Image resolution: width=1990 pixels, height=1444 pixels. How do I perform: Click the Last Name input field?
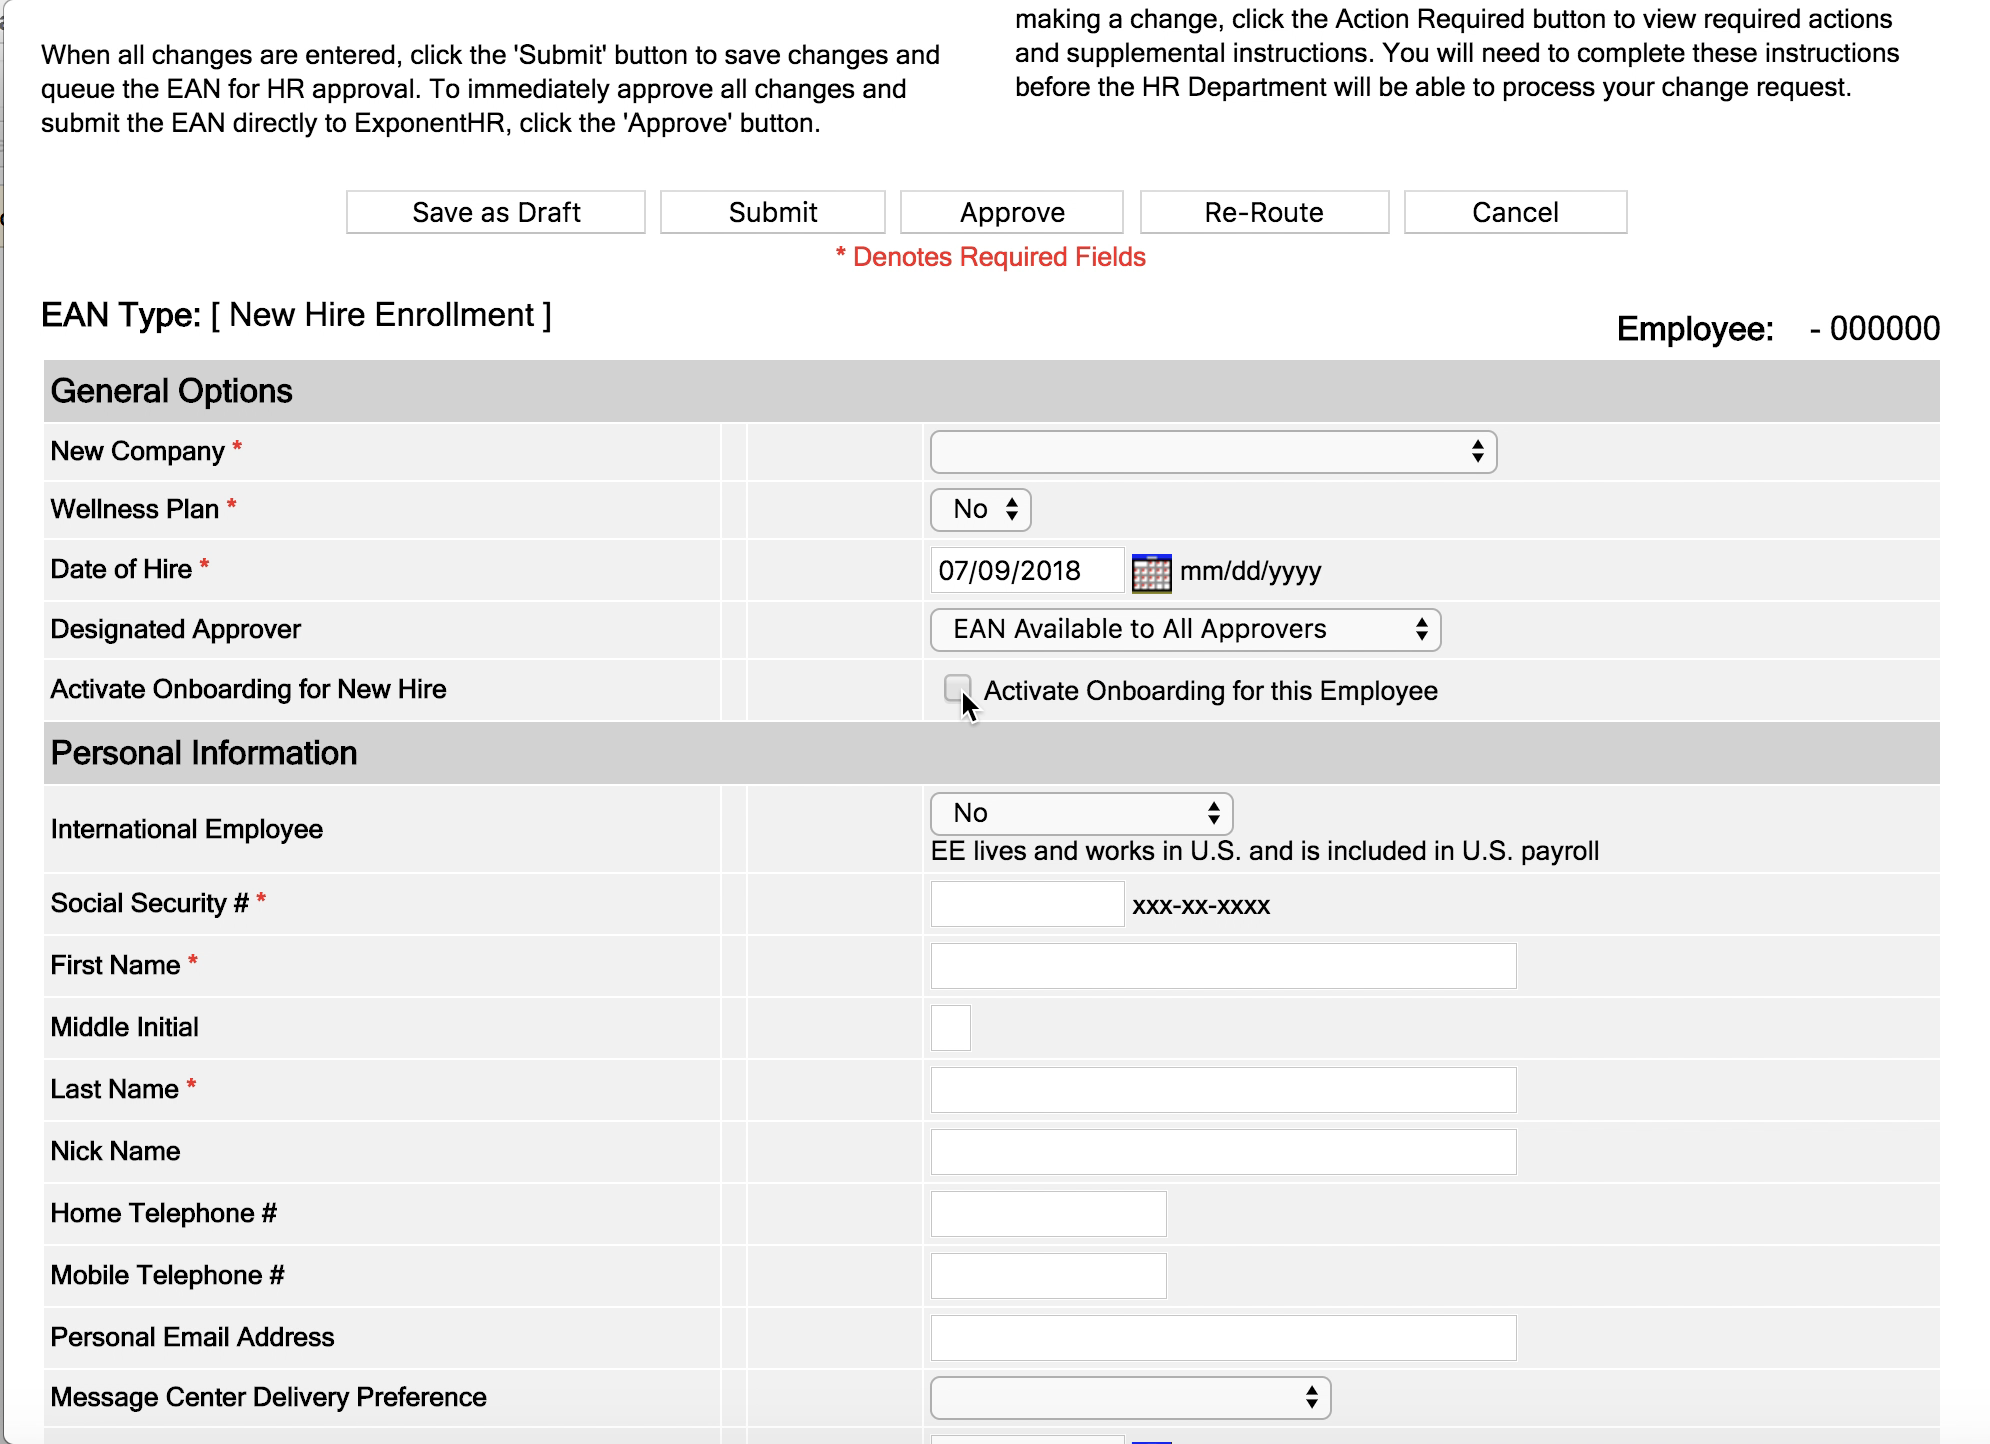point(1222,1090)
